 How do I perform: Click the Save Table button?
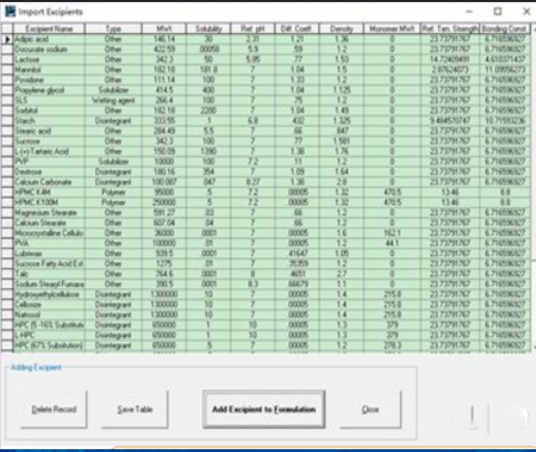[x=135, y=409]
